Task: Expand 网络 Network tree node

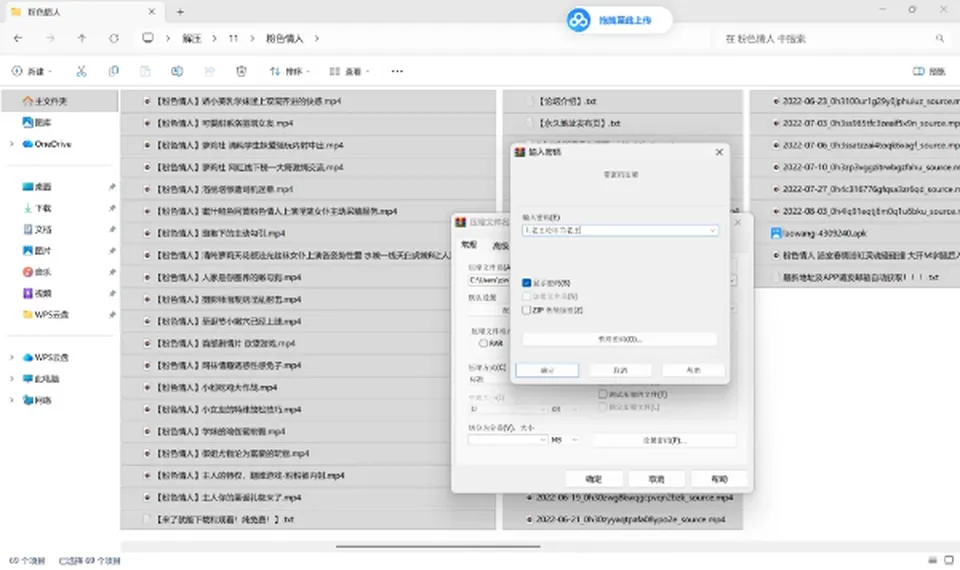Action: [x=11, y=400]
